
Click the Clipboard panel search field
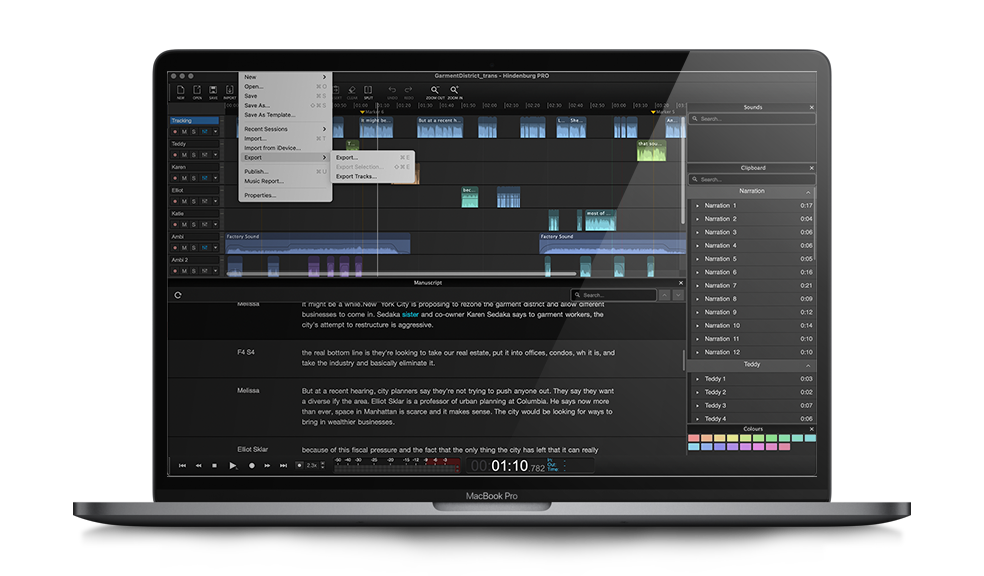[752, 179]
